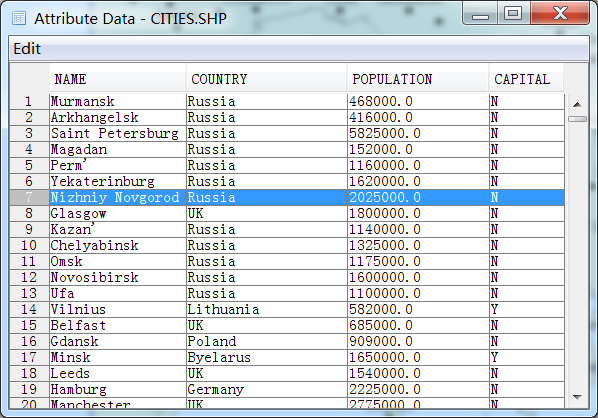Click population value 5825000.0

(x=418, y=133)
